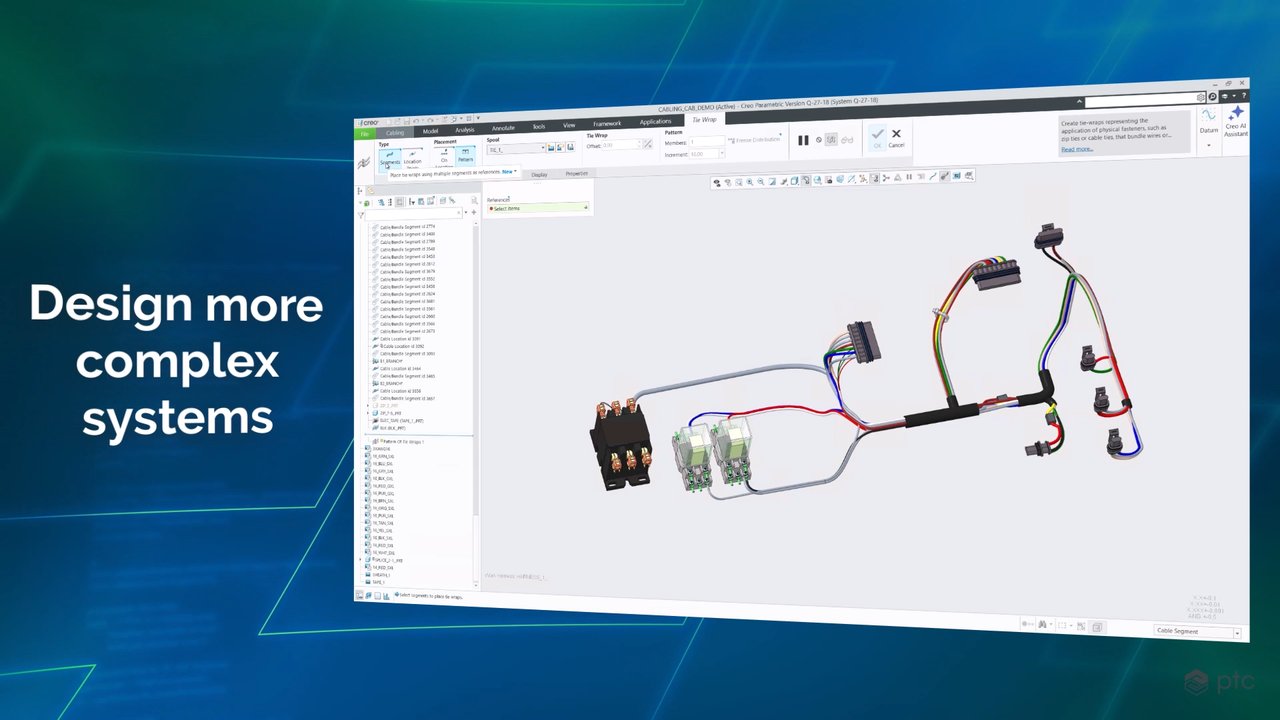
Task: Click the pattern Members input field
Action: (707, 143)
